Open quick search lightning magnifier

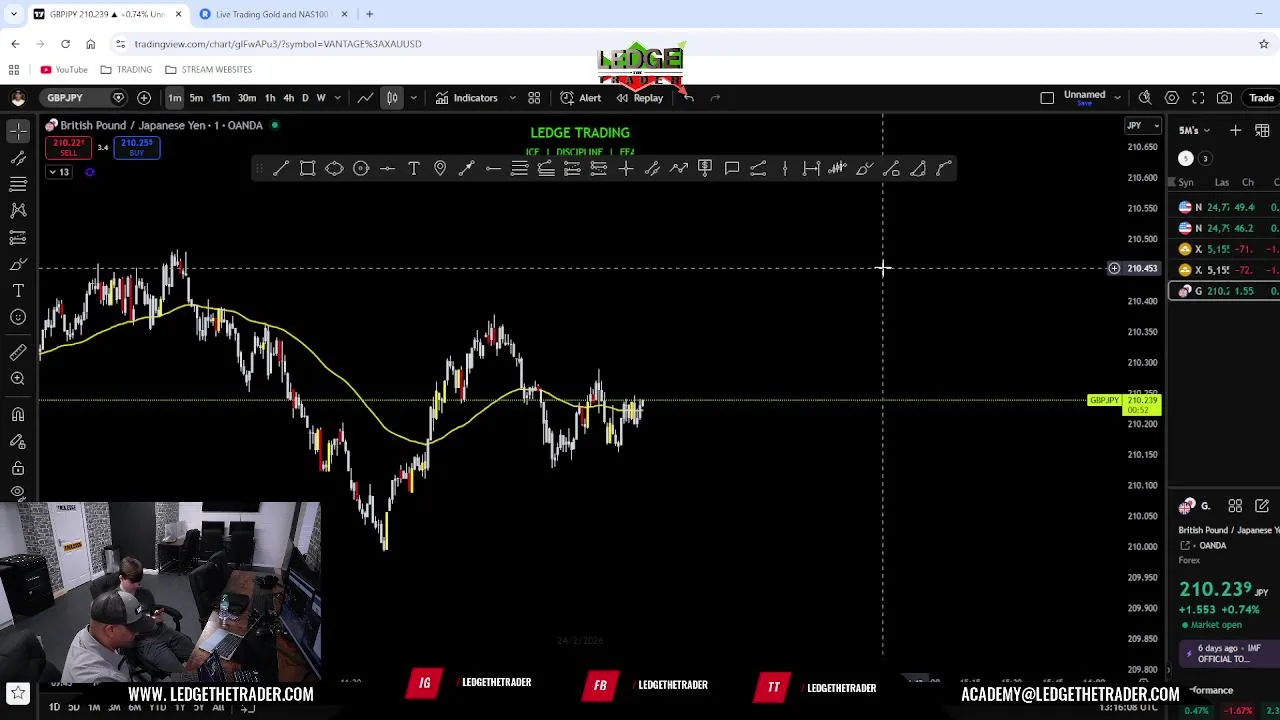pos(1145,98)
